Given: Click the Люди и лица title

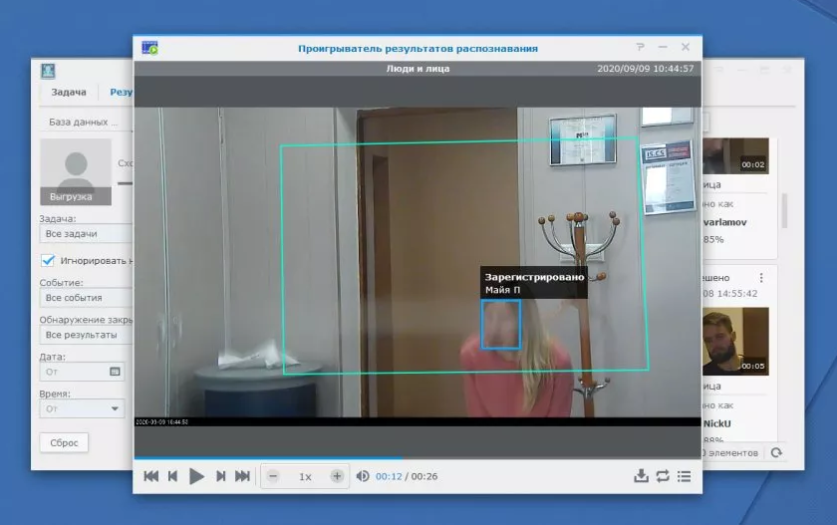Looking at the screenshot, I should click(x=418, y=69).
